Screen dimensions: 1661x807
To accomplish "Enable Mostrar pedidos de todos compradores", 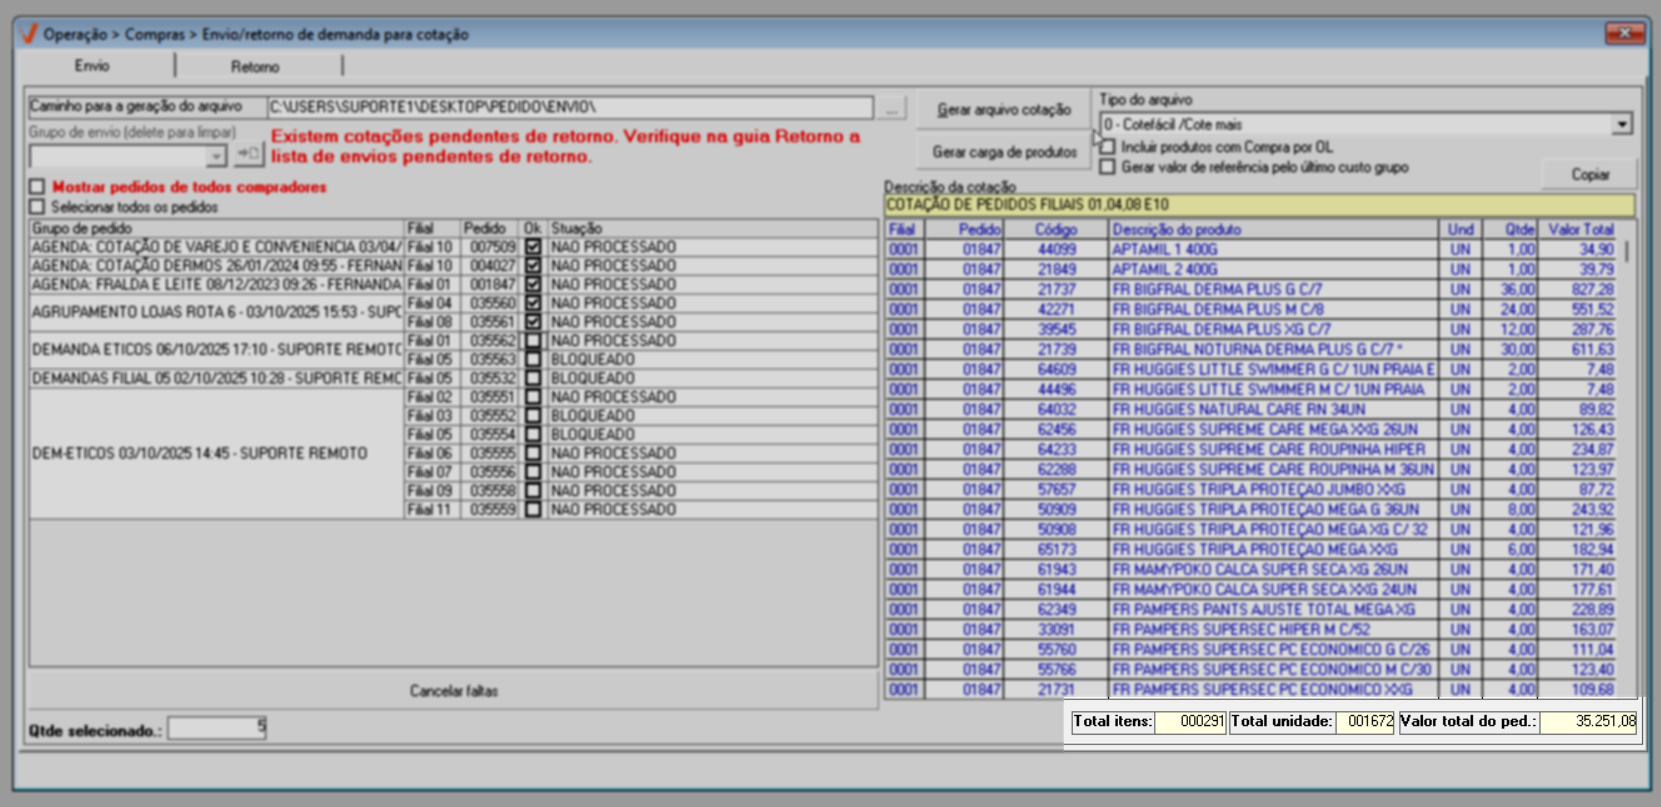I will 38,187.
